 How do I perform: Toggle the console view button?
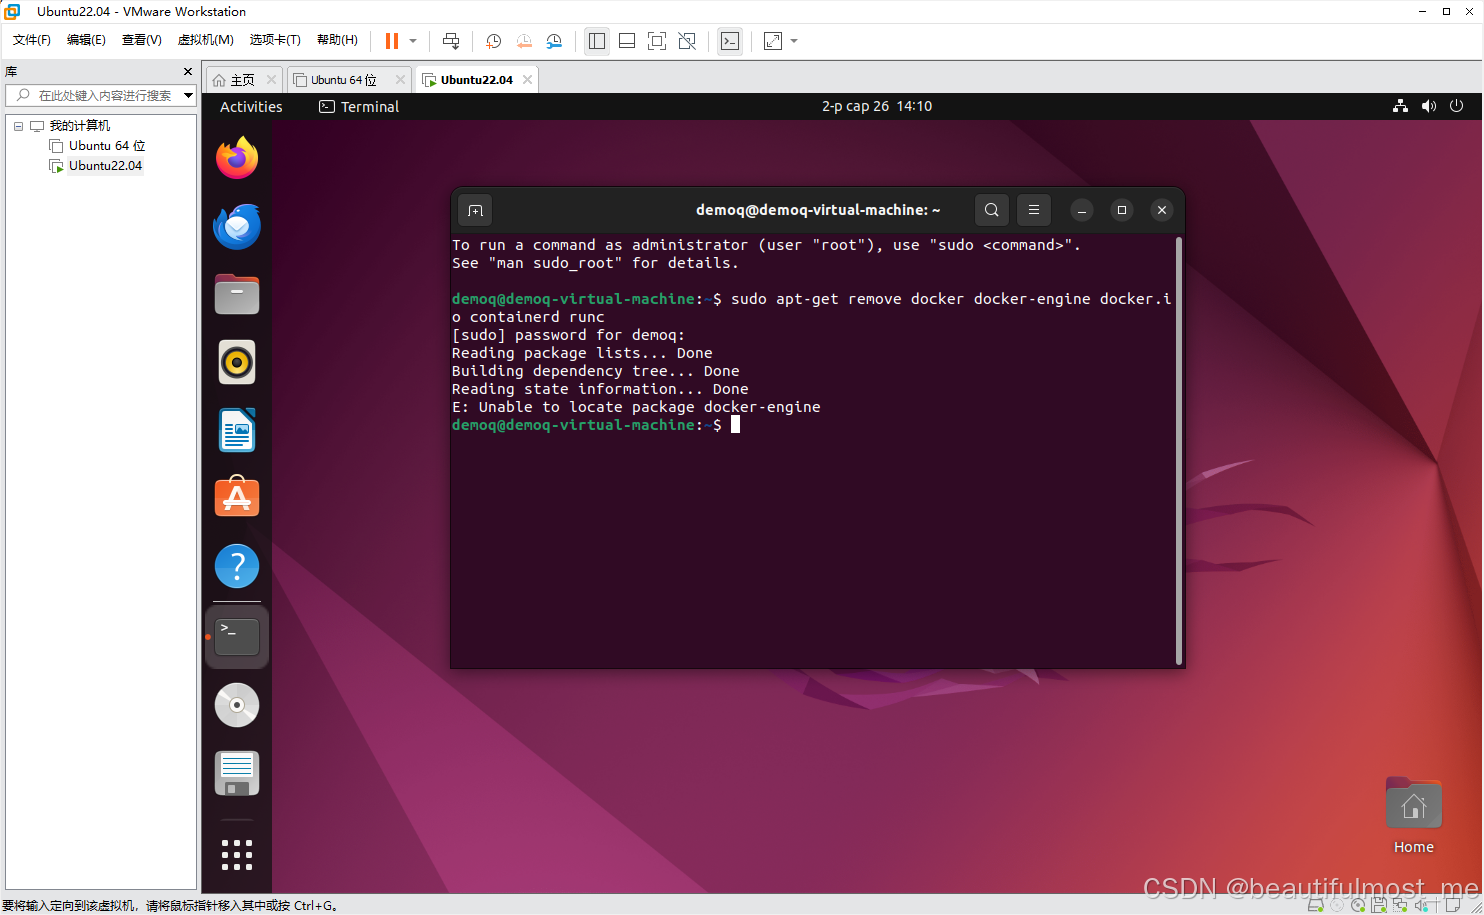[x=730, y=41]
